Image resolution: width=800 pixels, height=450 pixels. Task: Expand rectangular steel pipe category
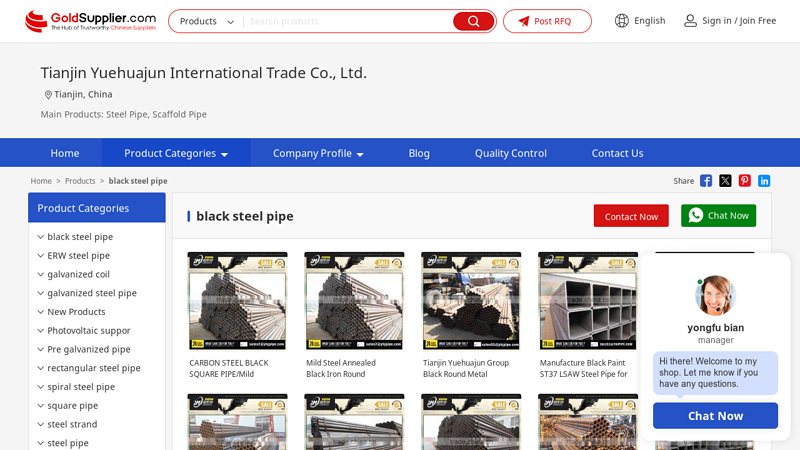40,368
